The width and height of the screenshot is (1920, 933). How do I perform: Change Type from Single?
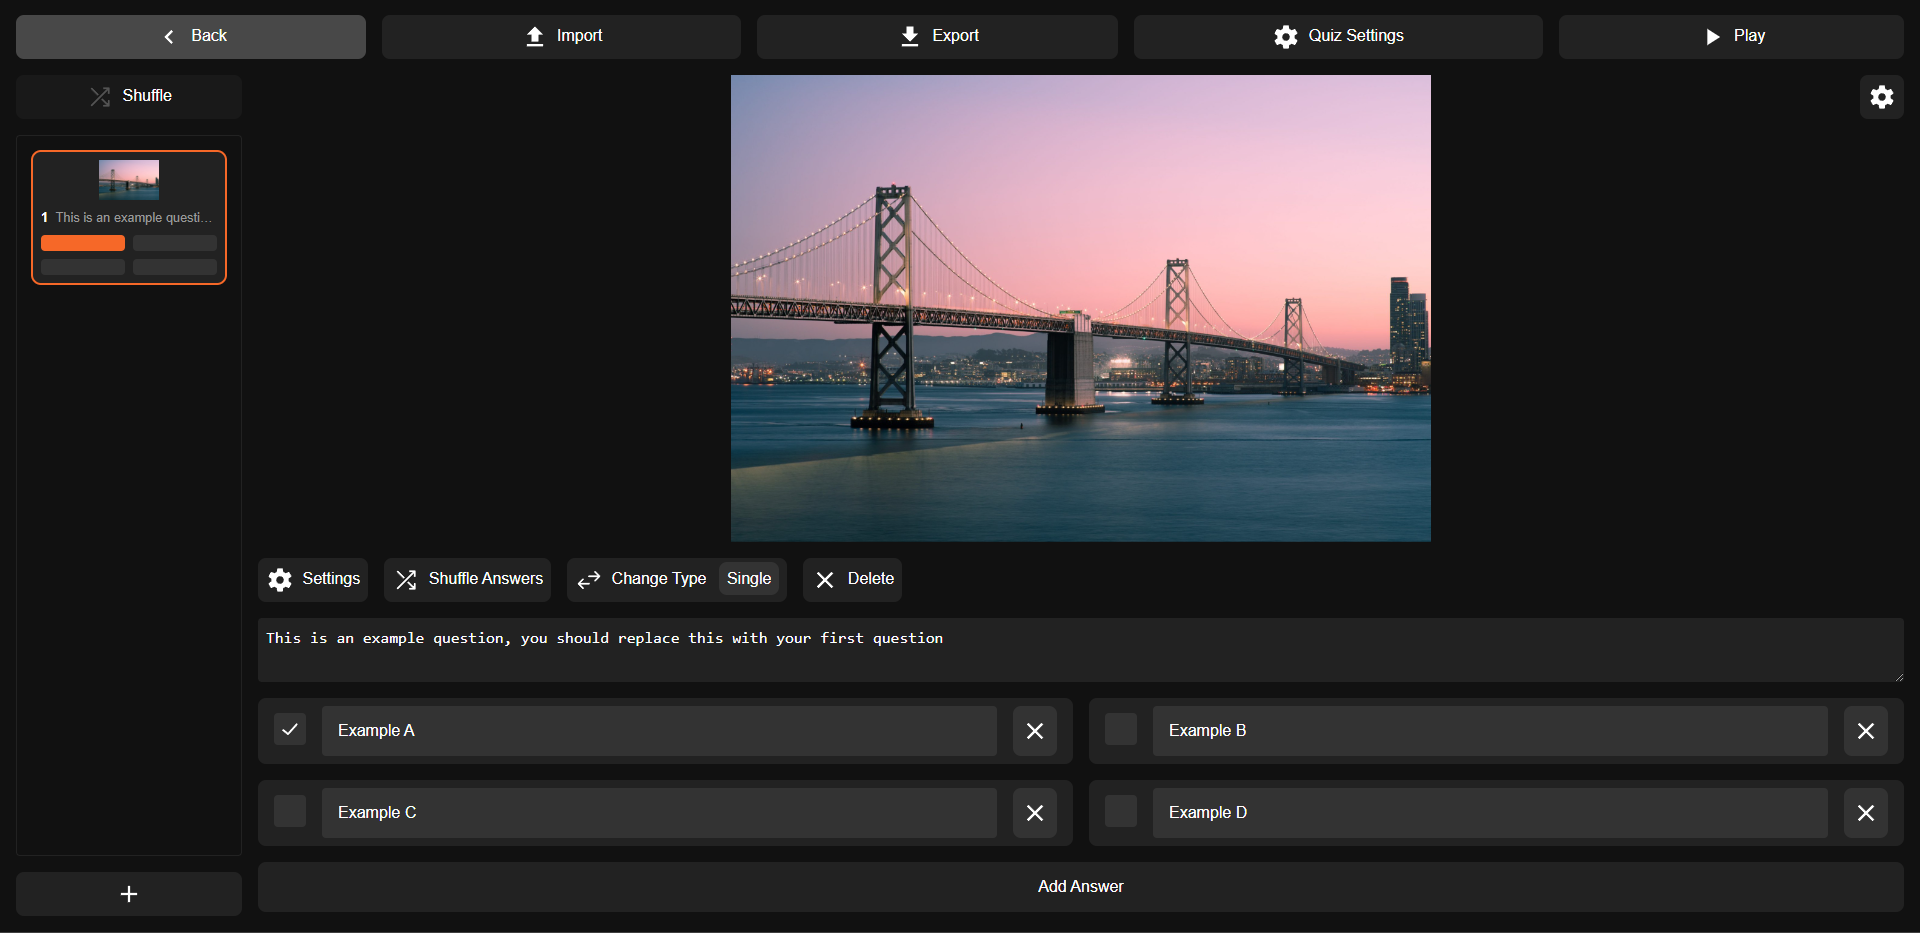click(676, 579)
